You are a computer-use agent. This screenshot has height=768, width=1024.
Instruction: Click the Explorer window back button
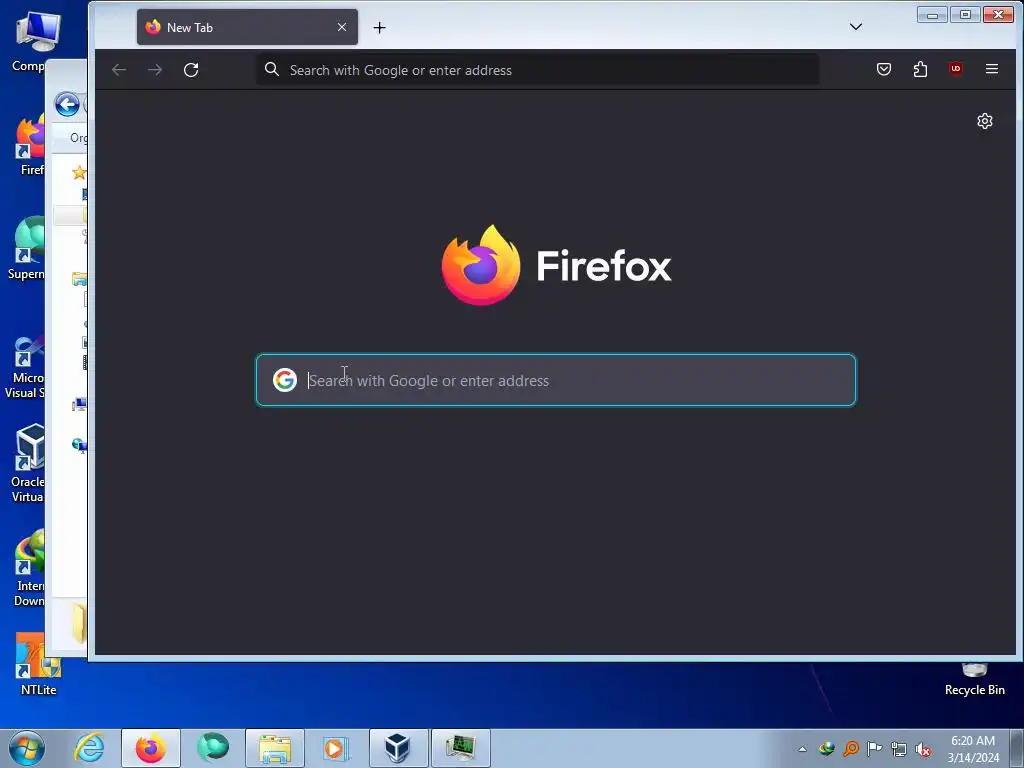click(67, 104)
